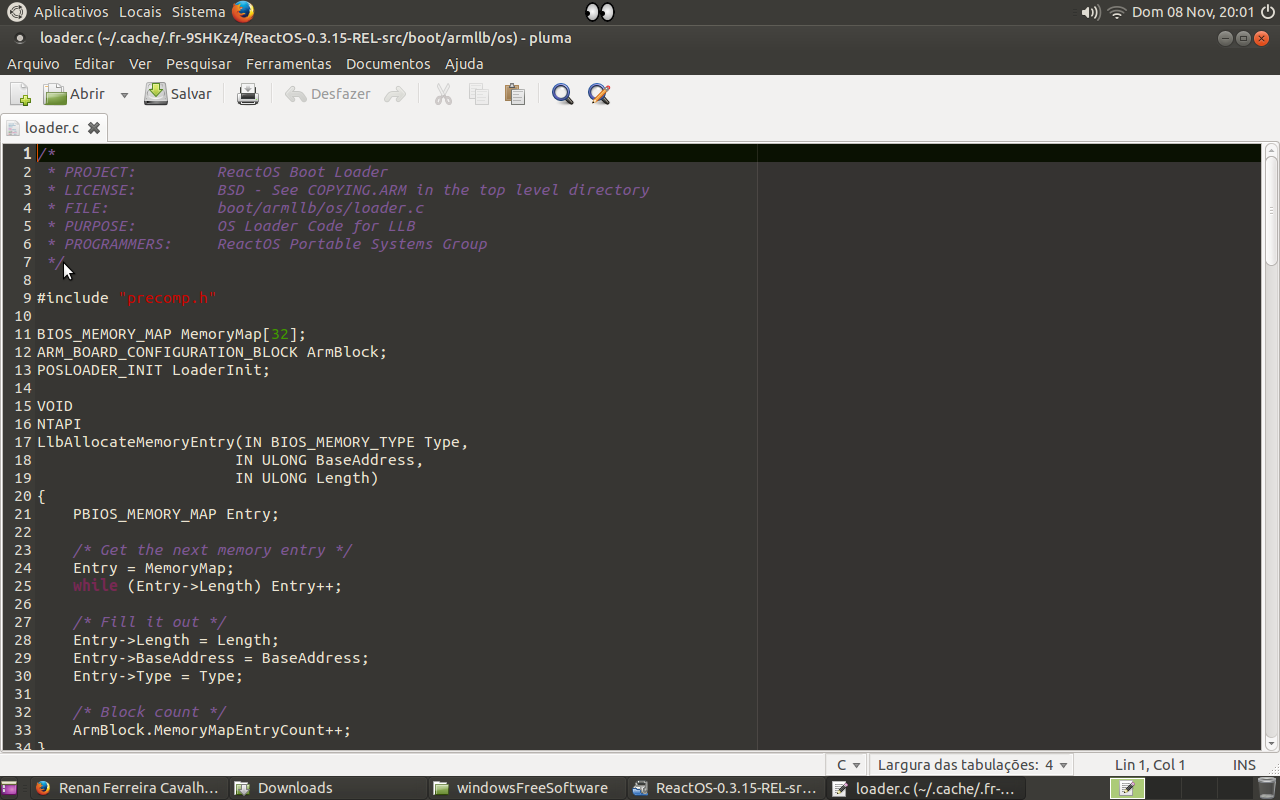The height and width of the screenshot is (800, 1280).
Task: Click the ARM_BOARD_CONFIGURATION_BLOCK ArmBlock; line
Action: [x=212, y=352]
